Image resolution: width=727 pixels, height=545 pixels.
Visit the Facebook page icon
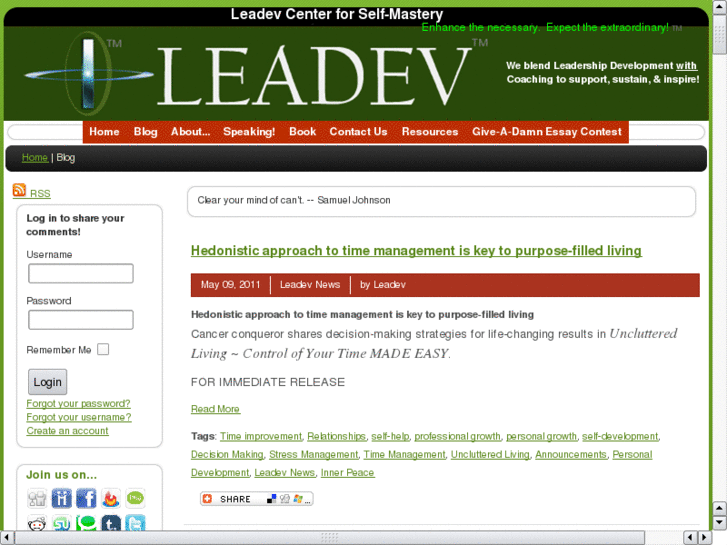click(x=86, y=499)
